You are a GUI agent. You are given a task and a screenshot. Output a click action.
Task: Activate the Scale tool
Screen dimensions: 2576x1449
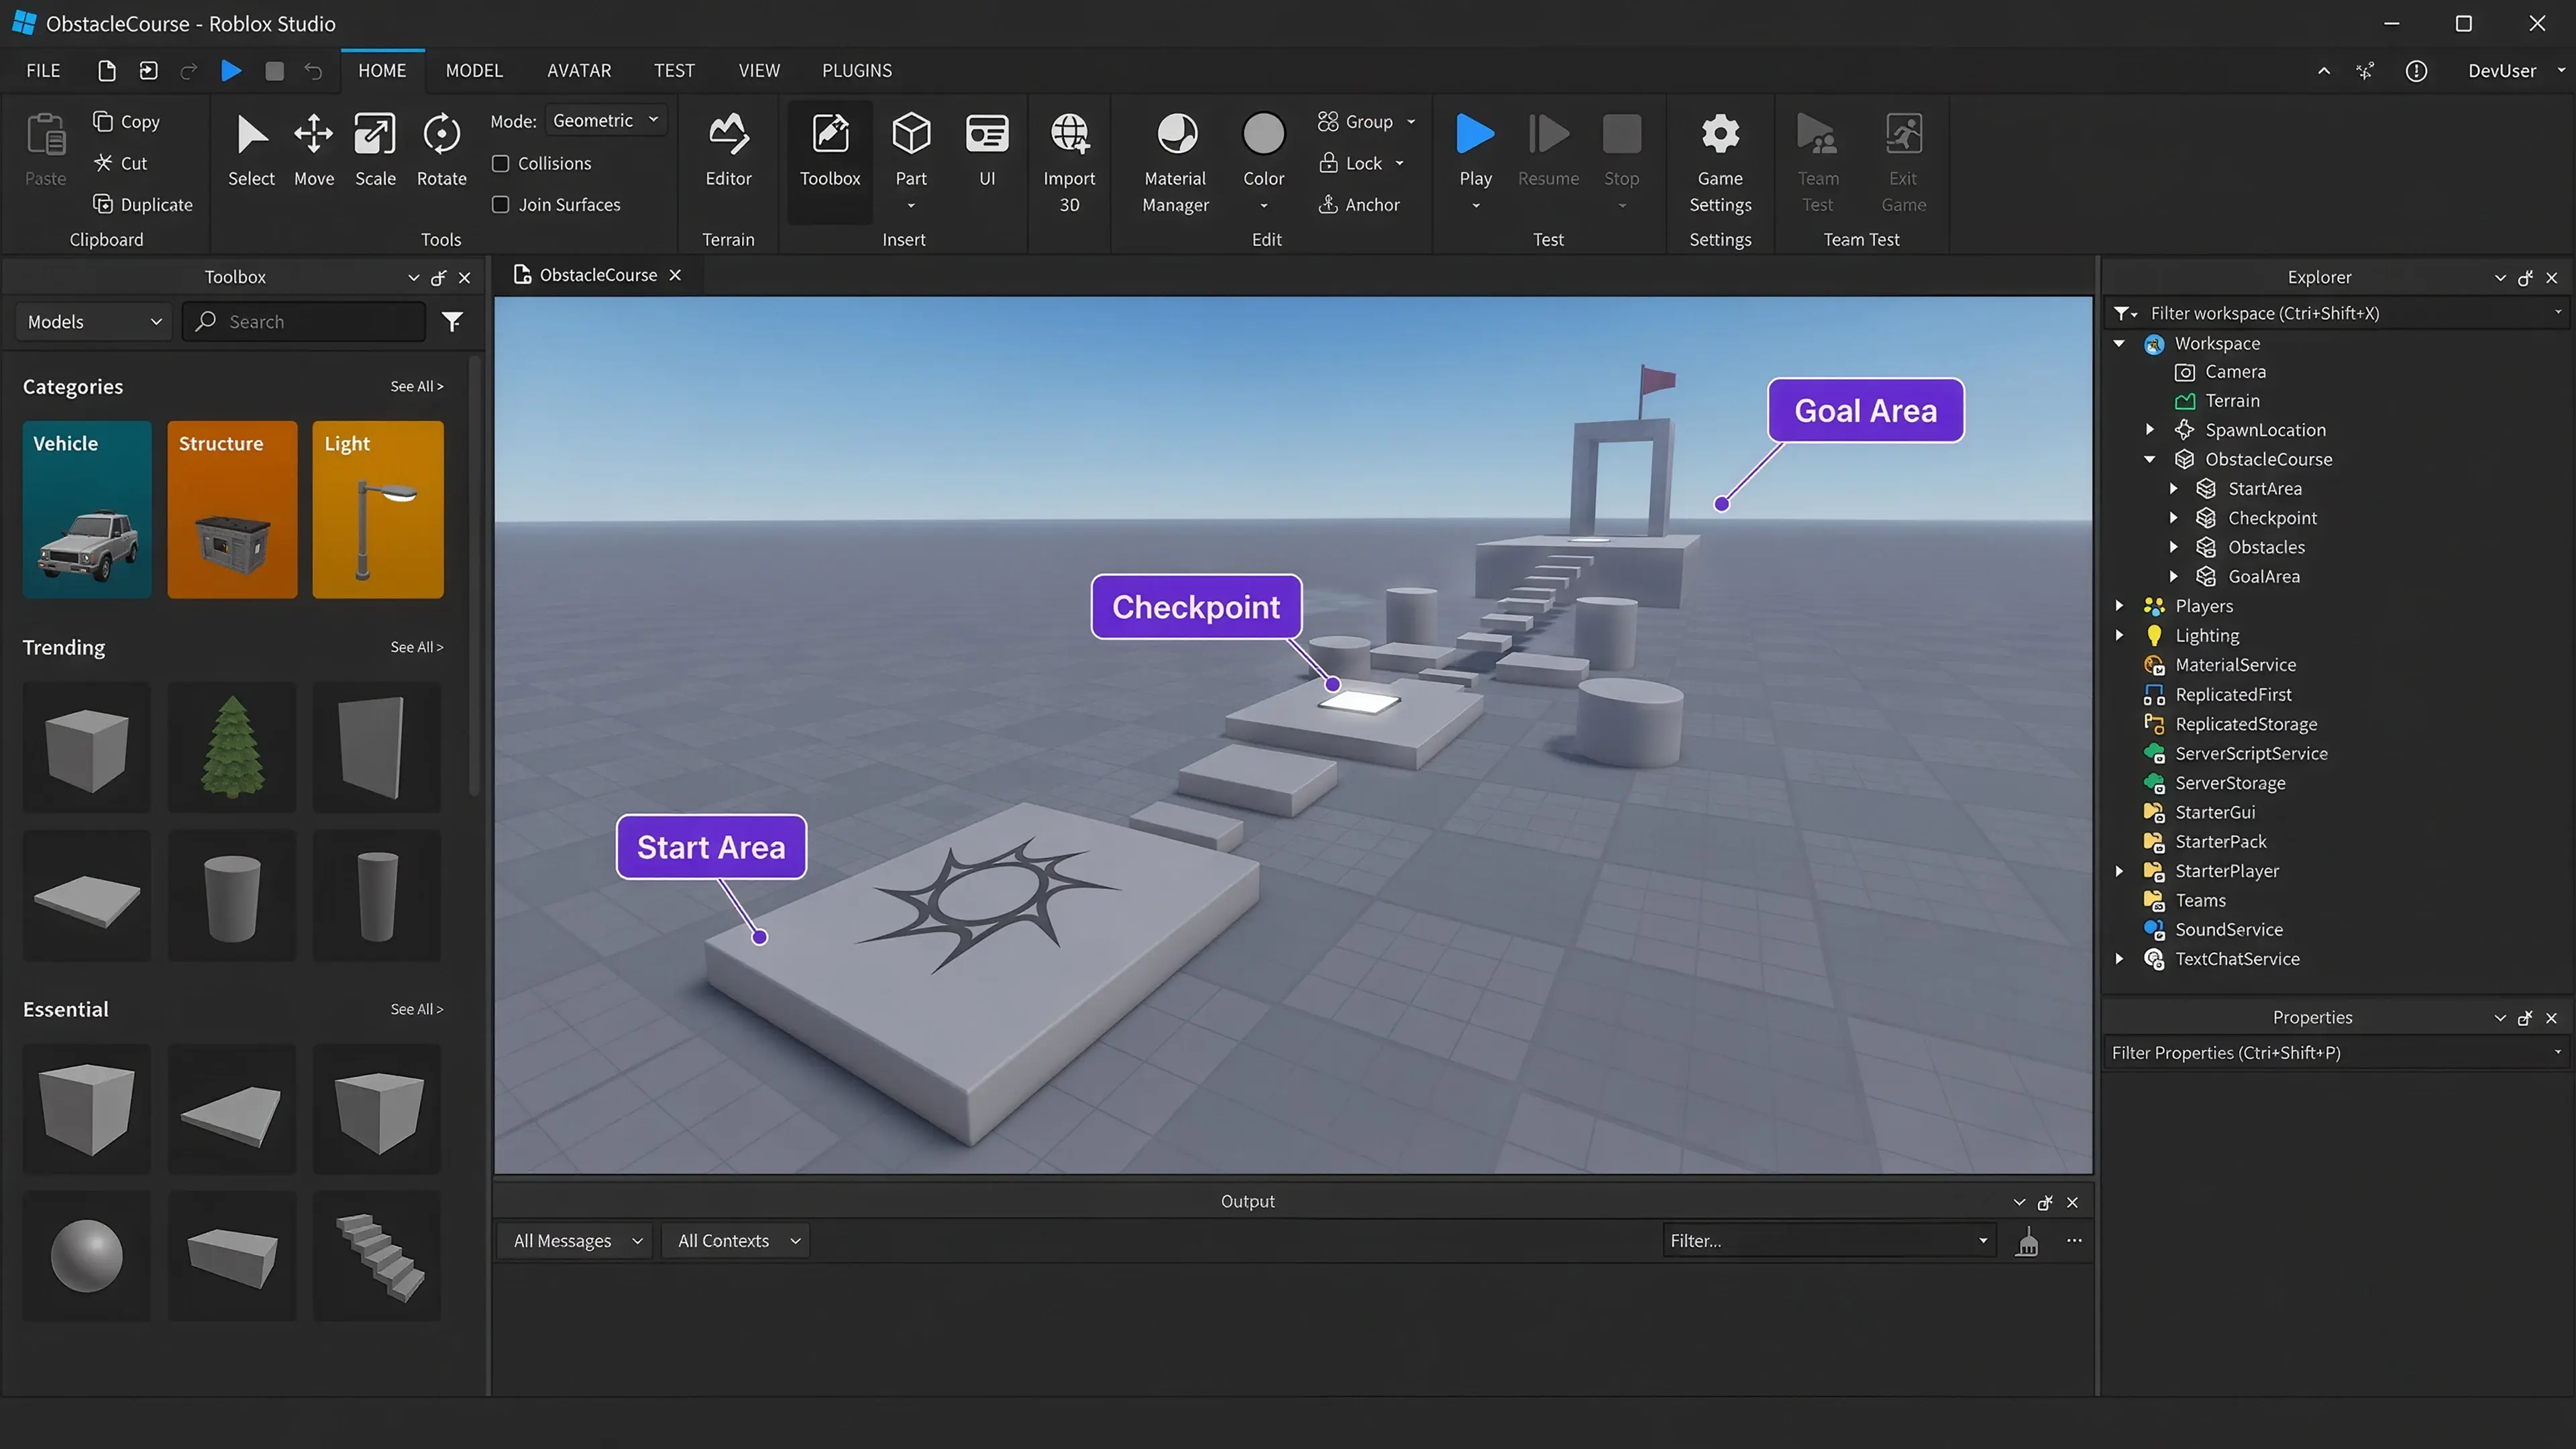pos(375,150)
